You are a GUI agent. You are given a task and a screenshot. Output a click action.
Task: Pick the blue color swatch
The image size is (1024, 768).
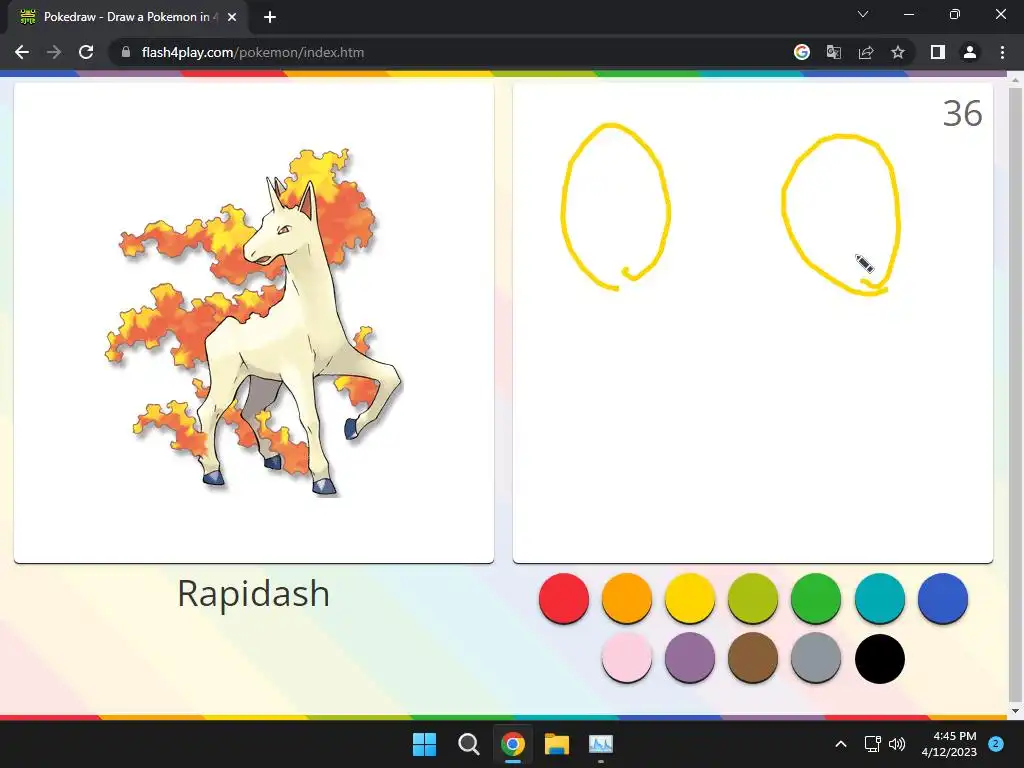click(942, 598)
